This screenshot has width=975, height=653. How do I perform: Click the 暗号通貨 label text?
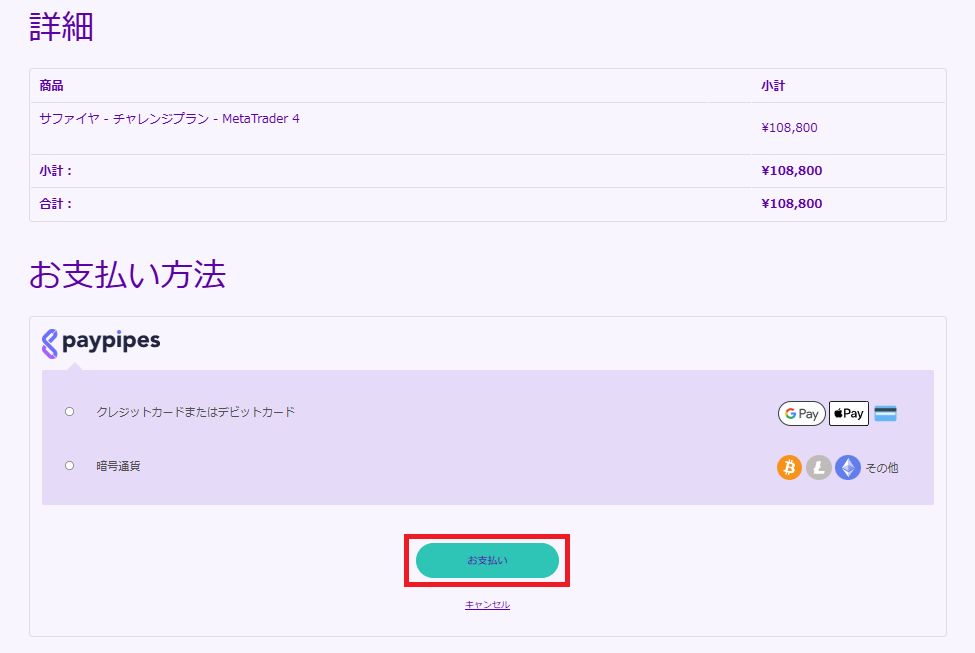pyautogui.click(x=118, y=466)
